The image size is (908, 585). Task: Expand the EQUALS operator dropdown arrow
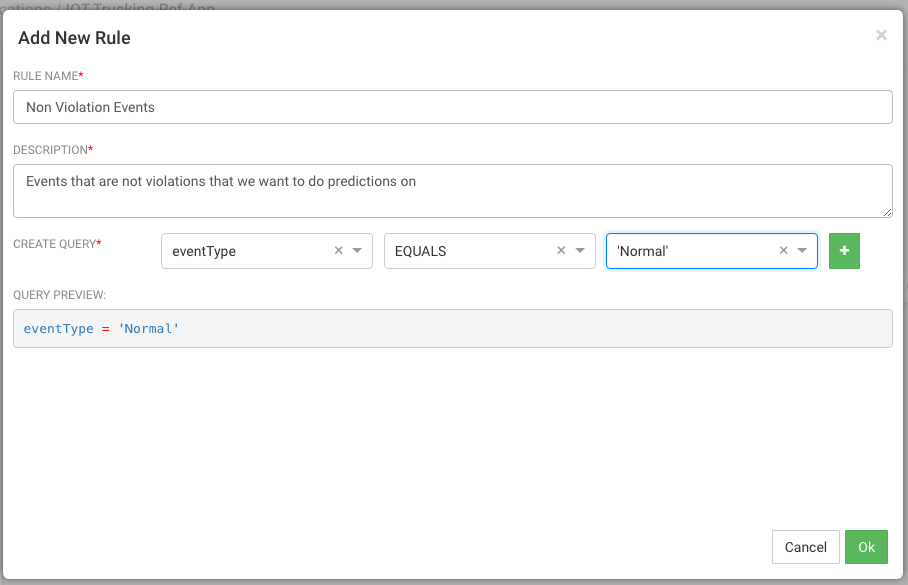pyautogui.click(x=580, y=251)
